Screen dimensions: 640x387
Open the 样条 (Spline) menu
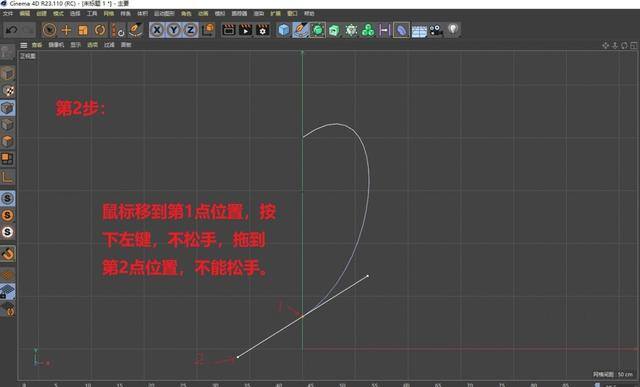pyautogui.click(x=125, y=13)
